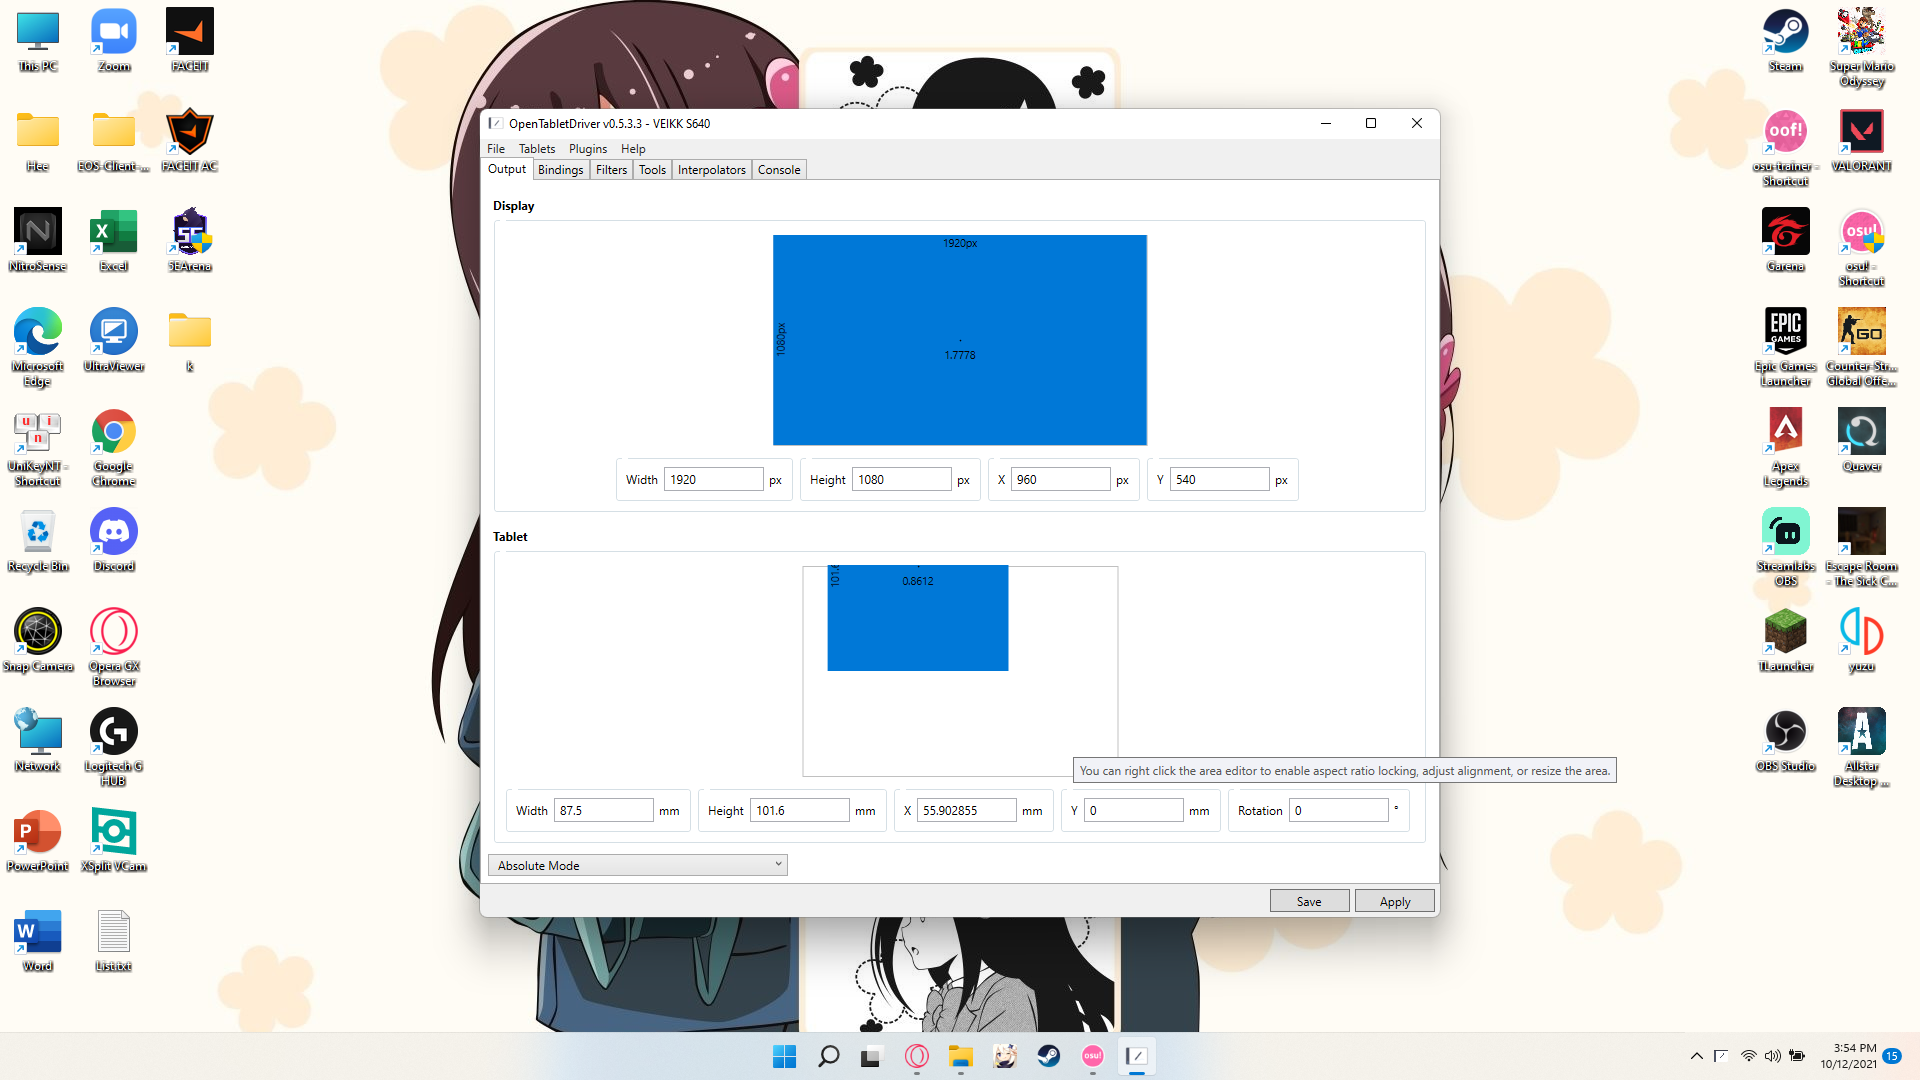Open the Steam desktop shortcut

[1785, 41]
